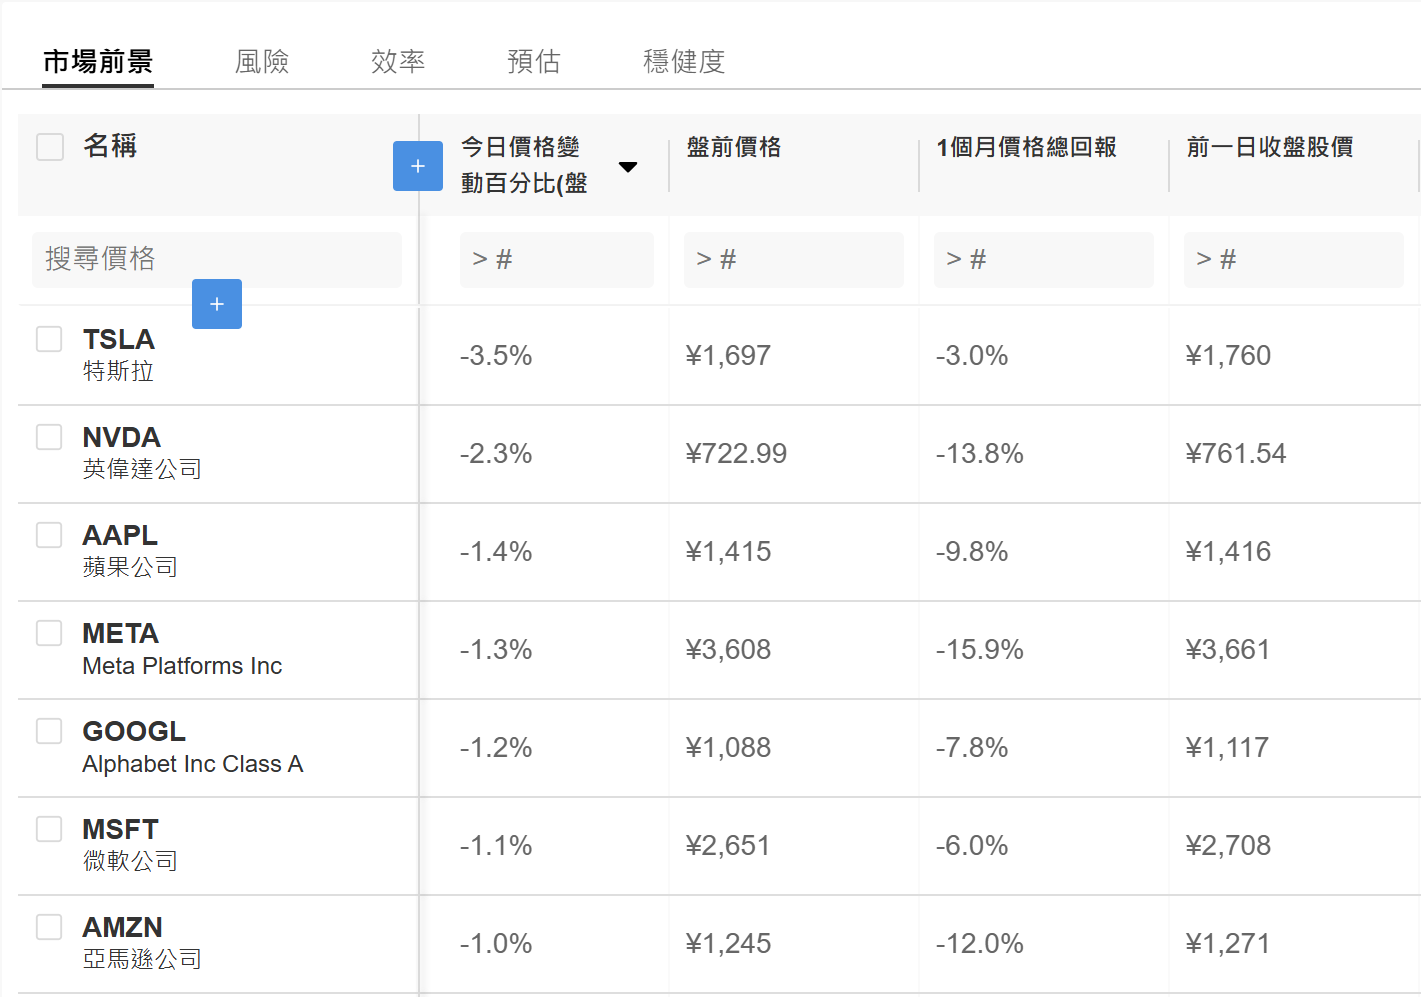The image size is (1421, 997).
Task: Click the -6.0% one-month return cell
Action: pos(972,845)
